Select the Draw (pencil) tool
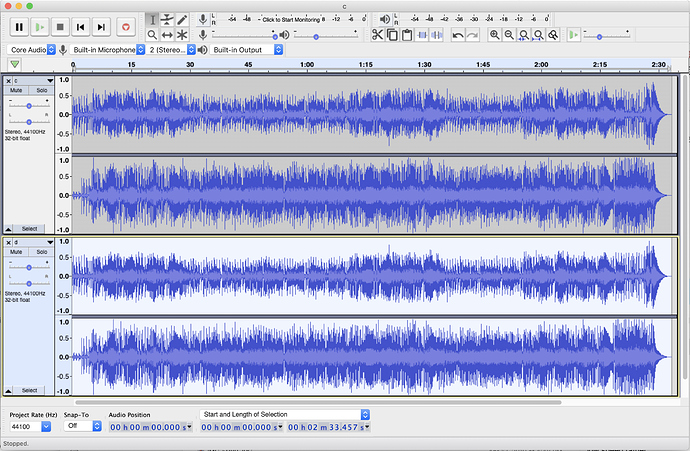 (x=182, y=20)
